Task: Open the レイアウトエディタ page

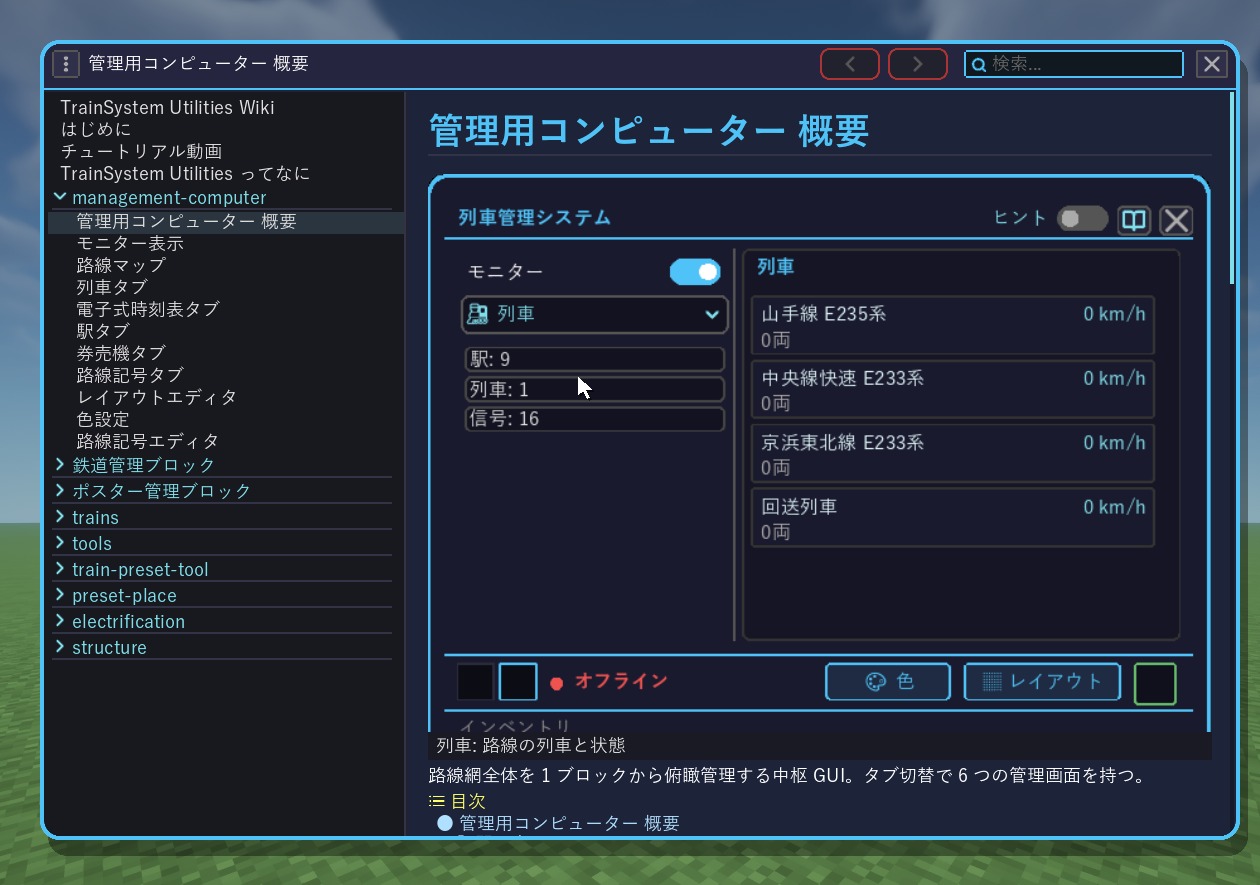Action: (x=157, y=398)
